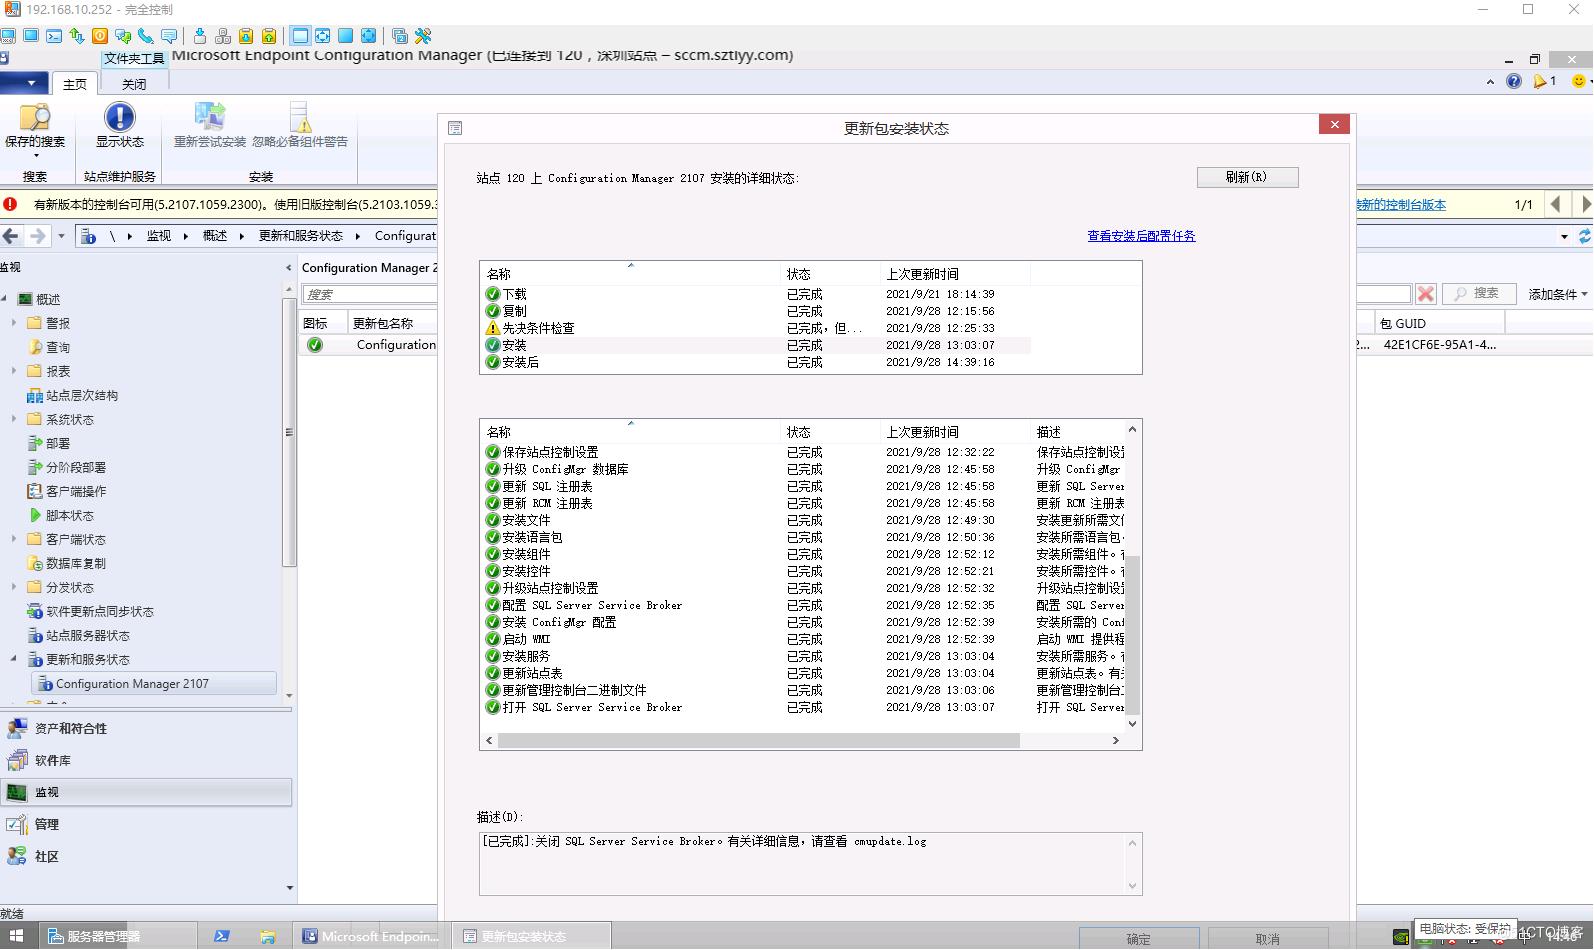
Task: Expand the Reporting (报表) tree node
Action: click(13, 371)
